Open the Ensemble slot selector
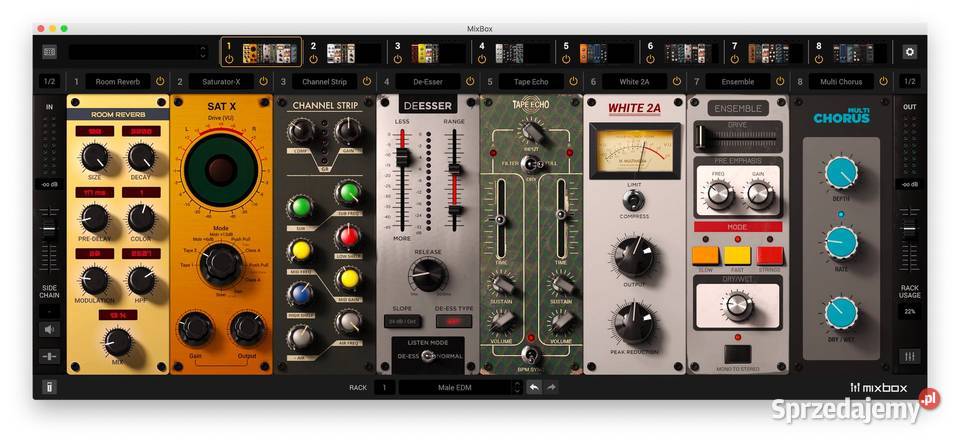This screenshot has height=443, width=960. [737, 81]
